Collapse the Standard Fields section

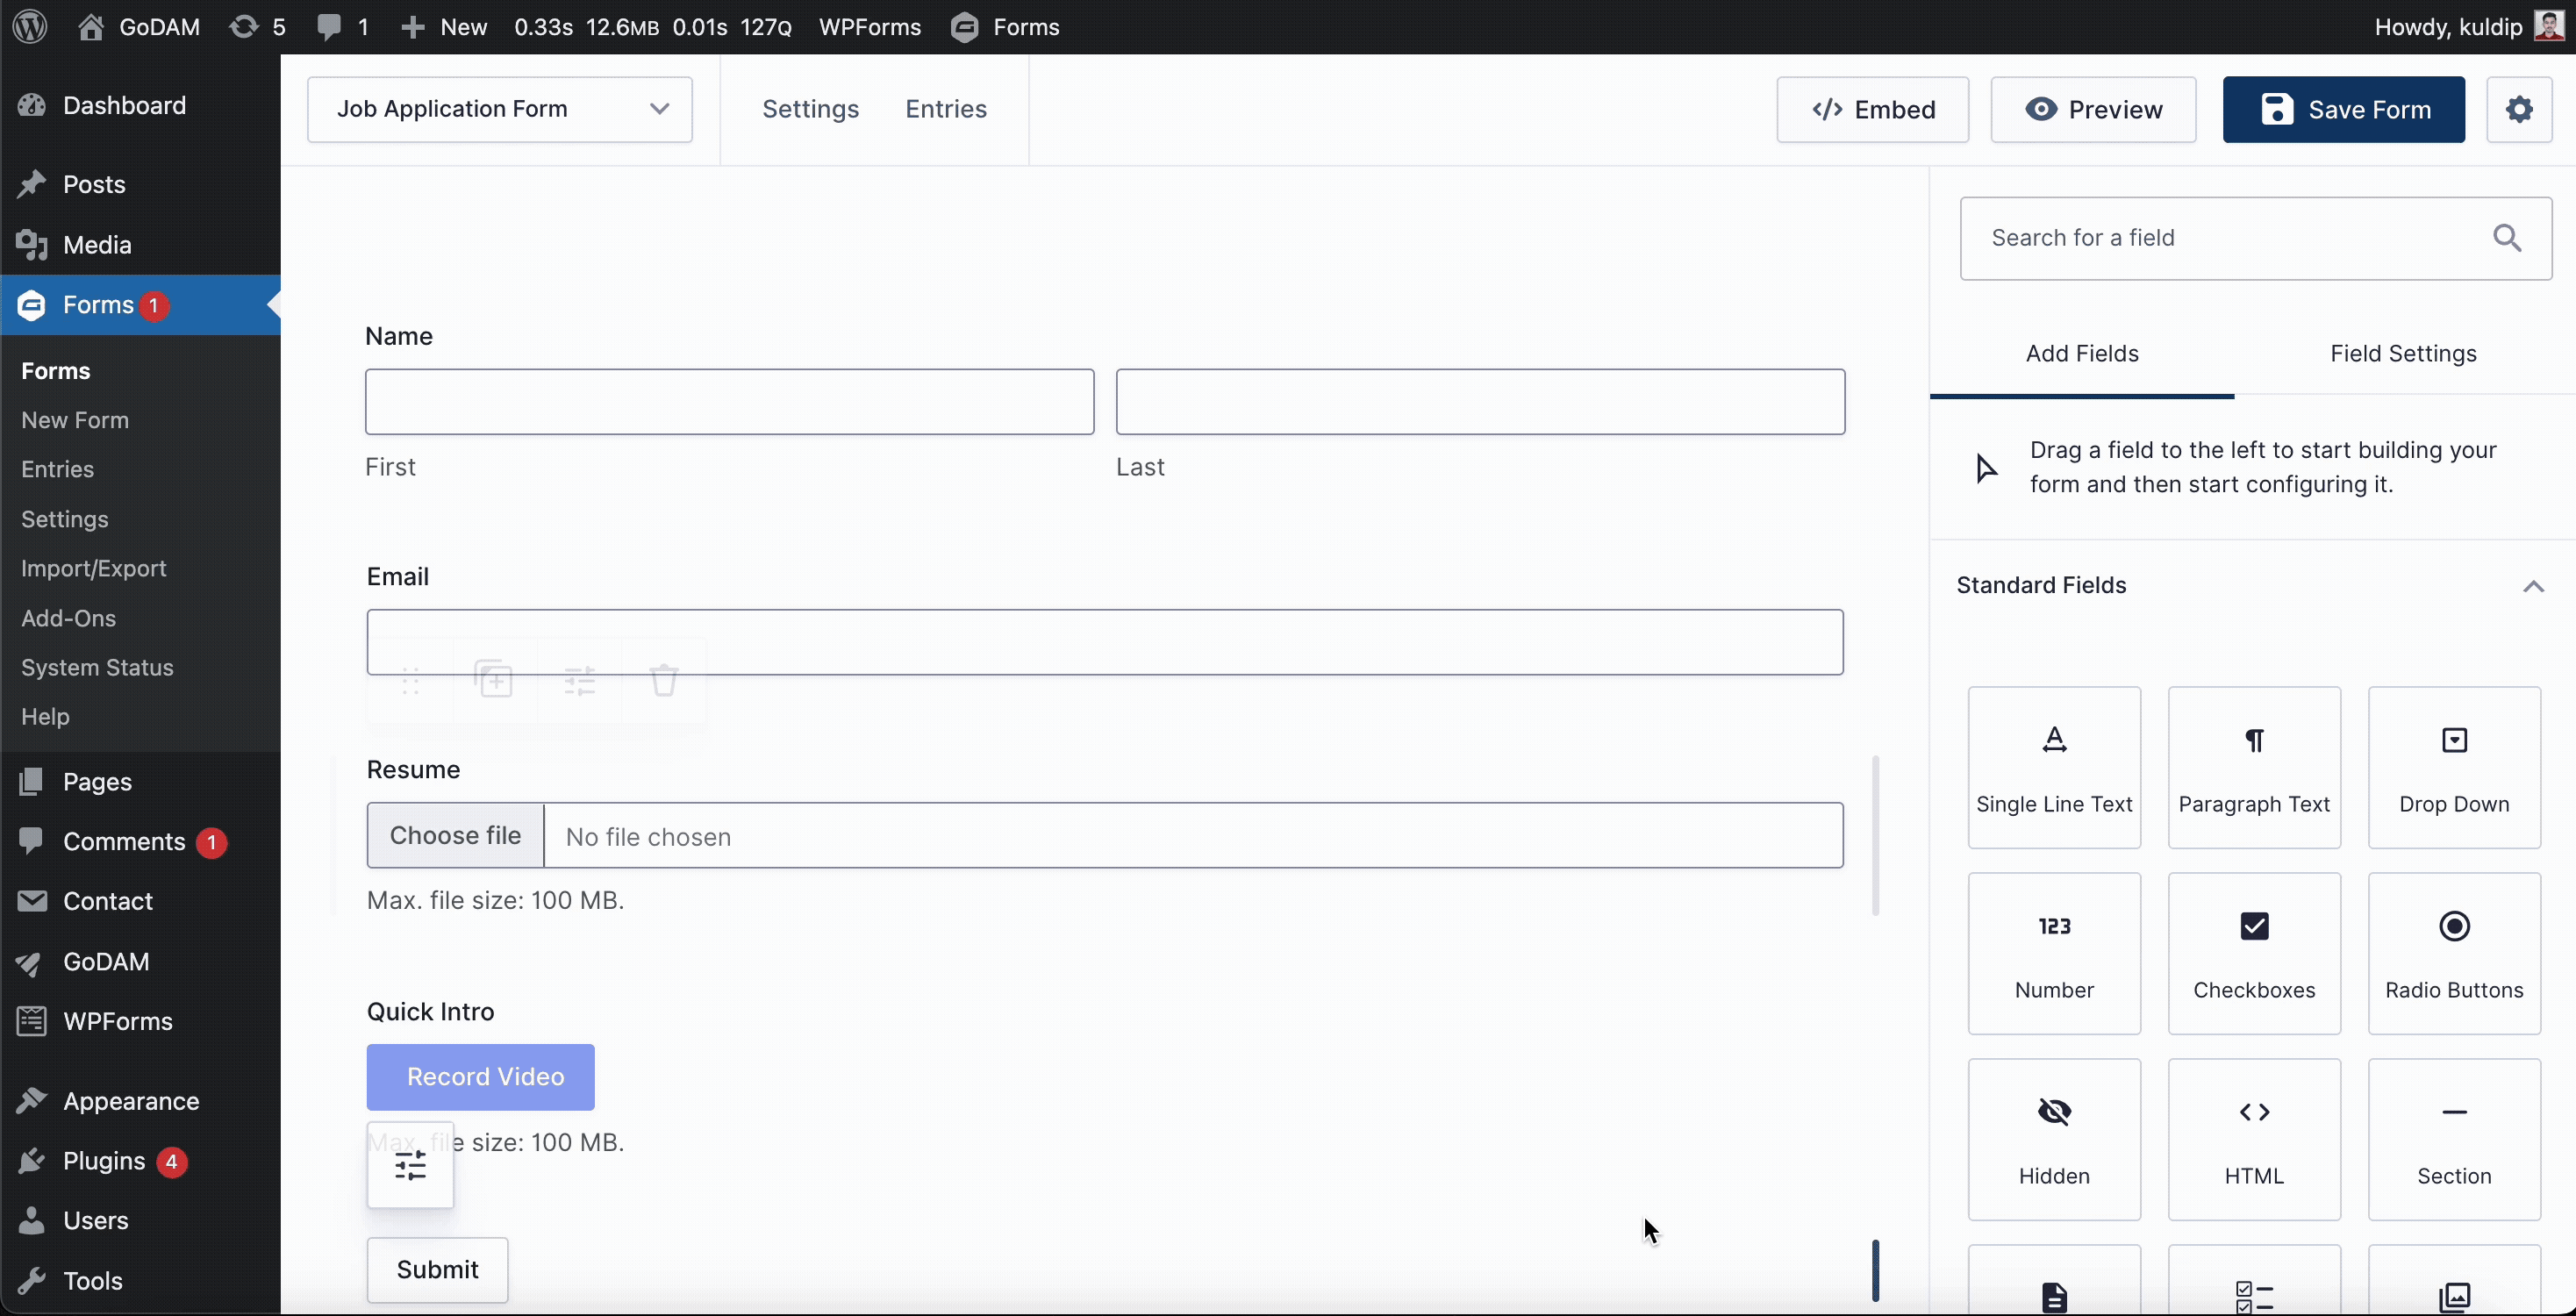[2532, 586]
